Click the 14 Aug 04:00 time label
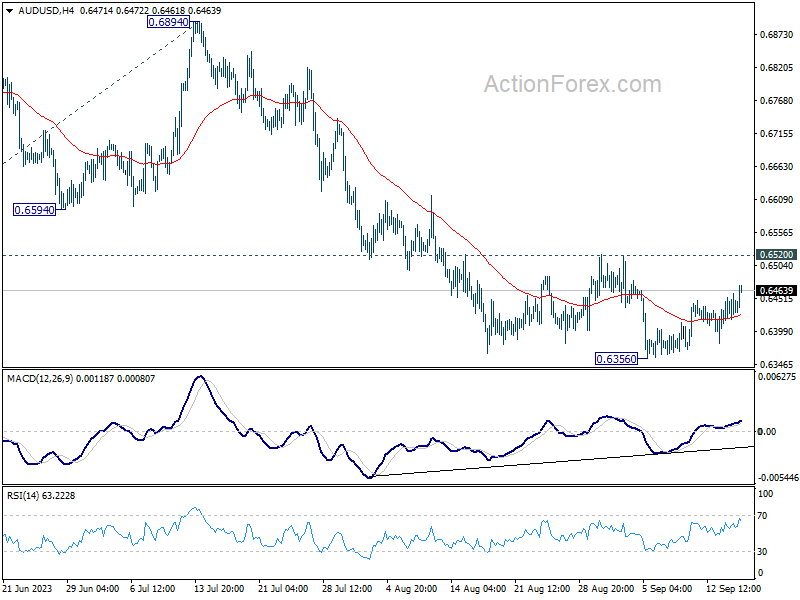The image size is (800, 600). click(478, 589)
